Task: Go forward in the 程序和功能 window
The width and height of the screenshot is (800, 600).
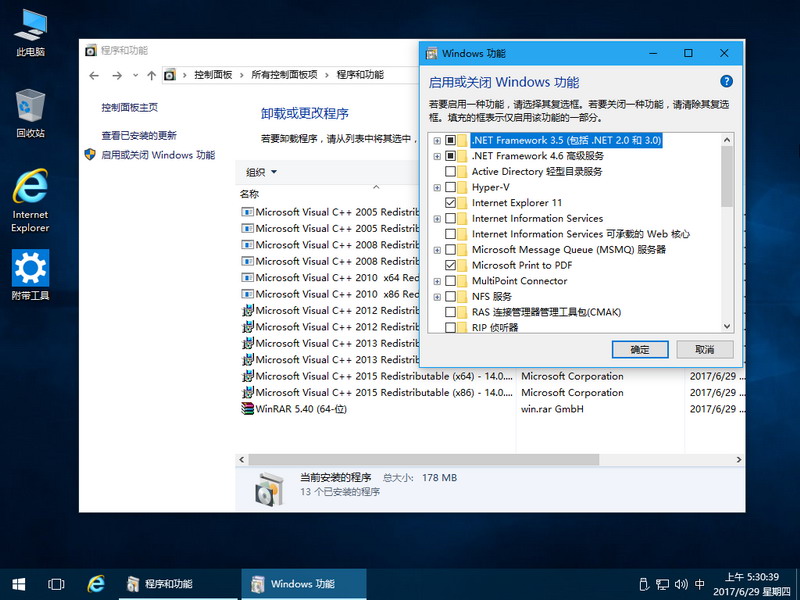Action: (x=117, y=76)
